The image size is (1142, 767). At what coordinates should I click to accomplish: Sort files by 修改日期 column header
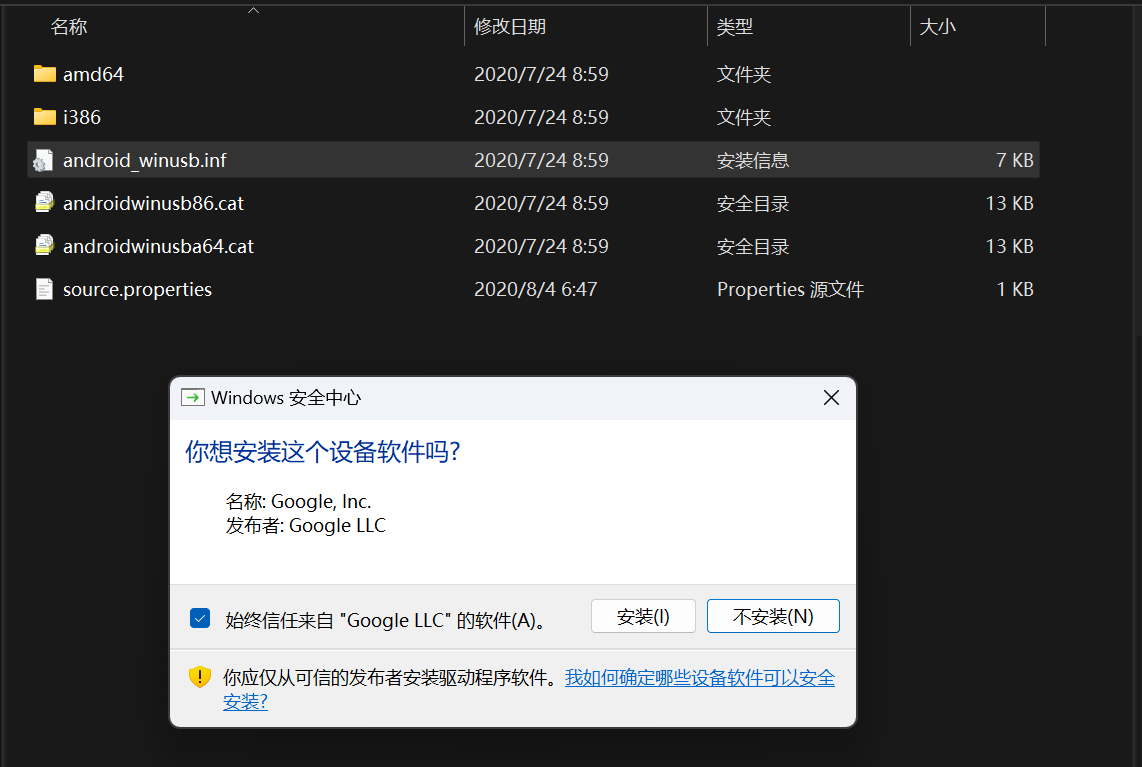(510, 27)
